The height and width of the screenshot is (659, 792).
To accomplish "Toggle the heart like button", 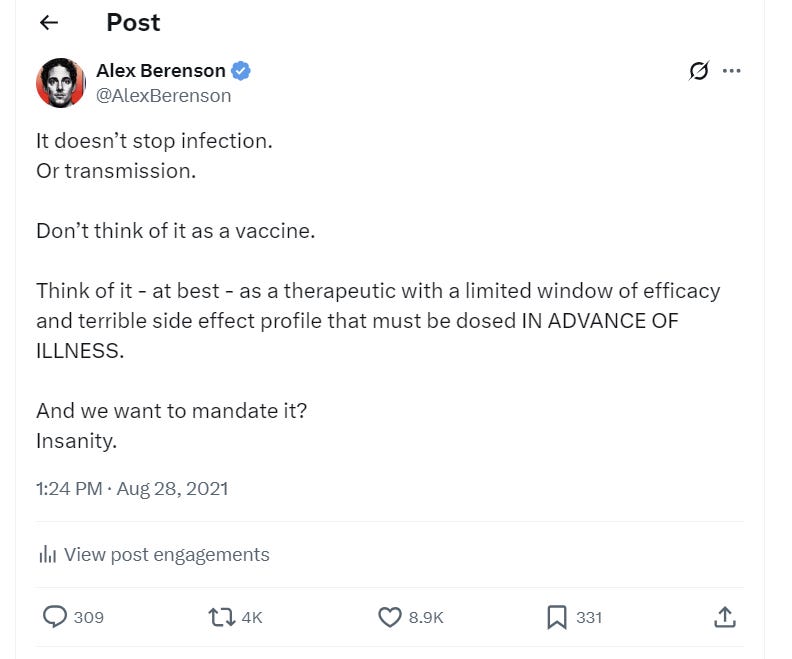I will pyautogui.click(x=389, y=617).
